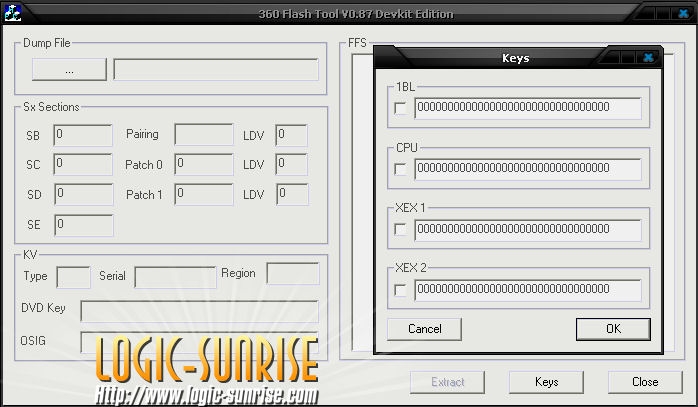Screen dimensions: 698x407
Task: Close the 360 Flash Tool main window
Action: click(x=683, y=13)
